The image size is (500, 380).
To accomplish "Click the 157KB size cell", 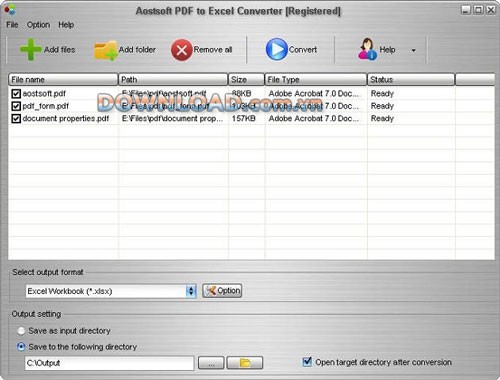I will pos(244,118).
